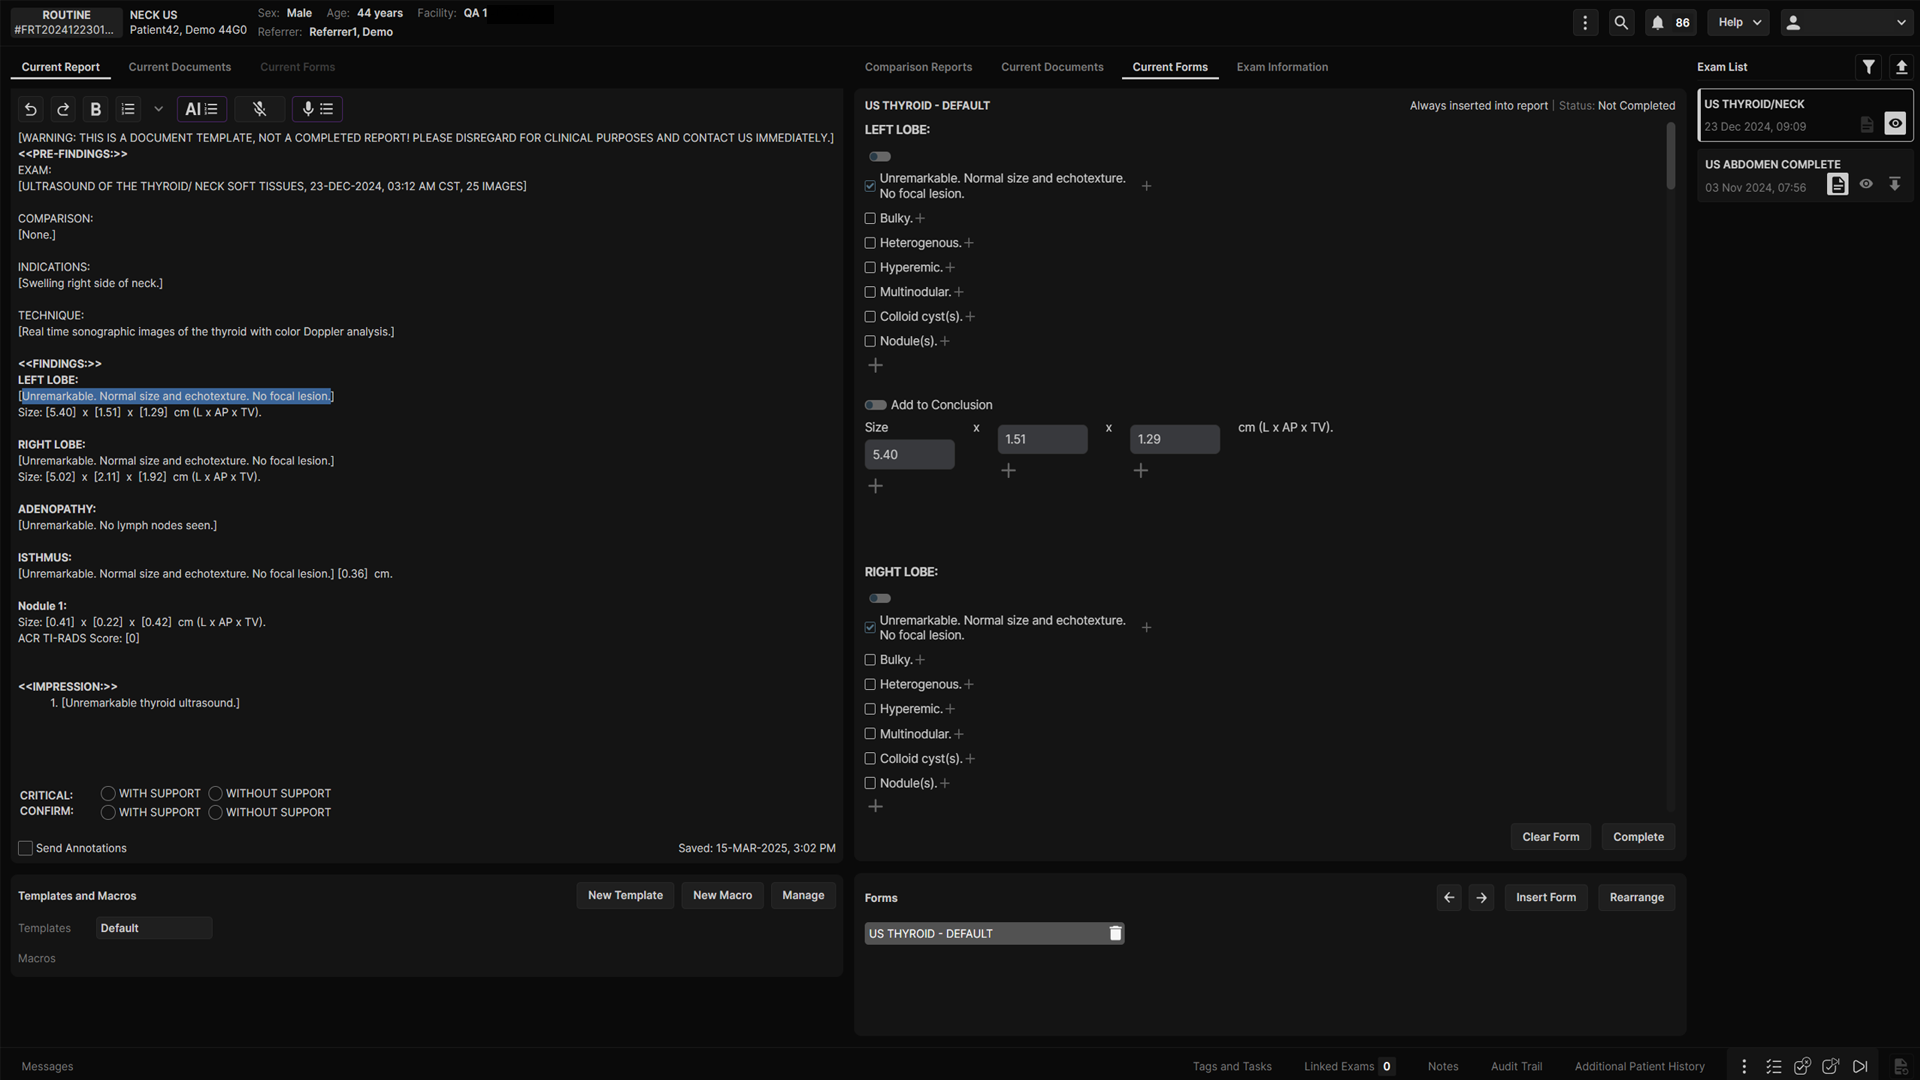Click the Exam List filter icon

click(1868, 67)
